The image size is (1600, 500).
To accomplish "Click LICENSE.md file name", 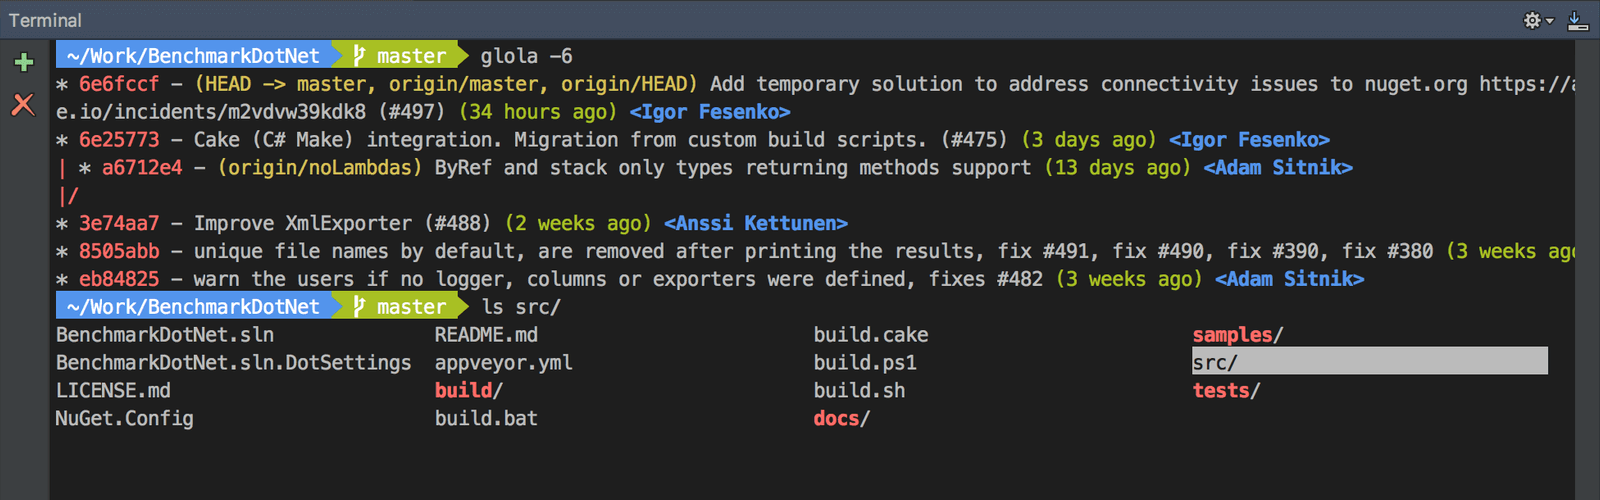I will (113, 391).
